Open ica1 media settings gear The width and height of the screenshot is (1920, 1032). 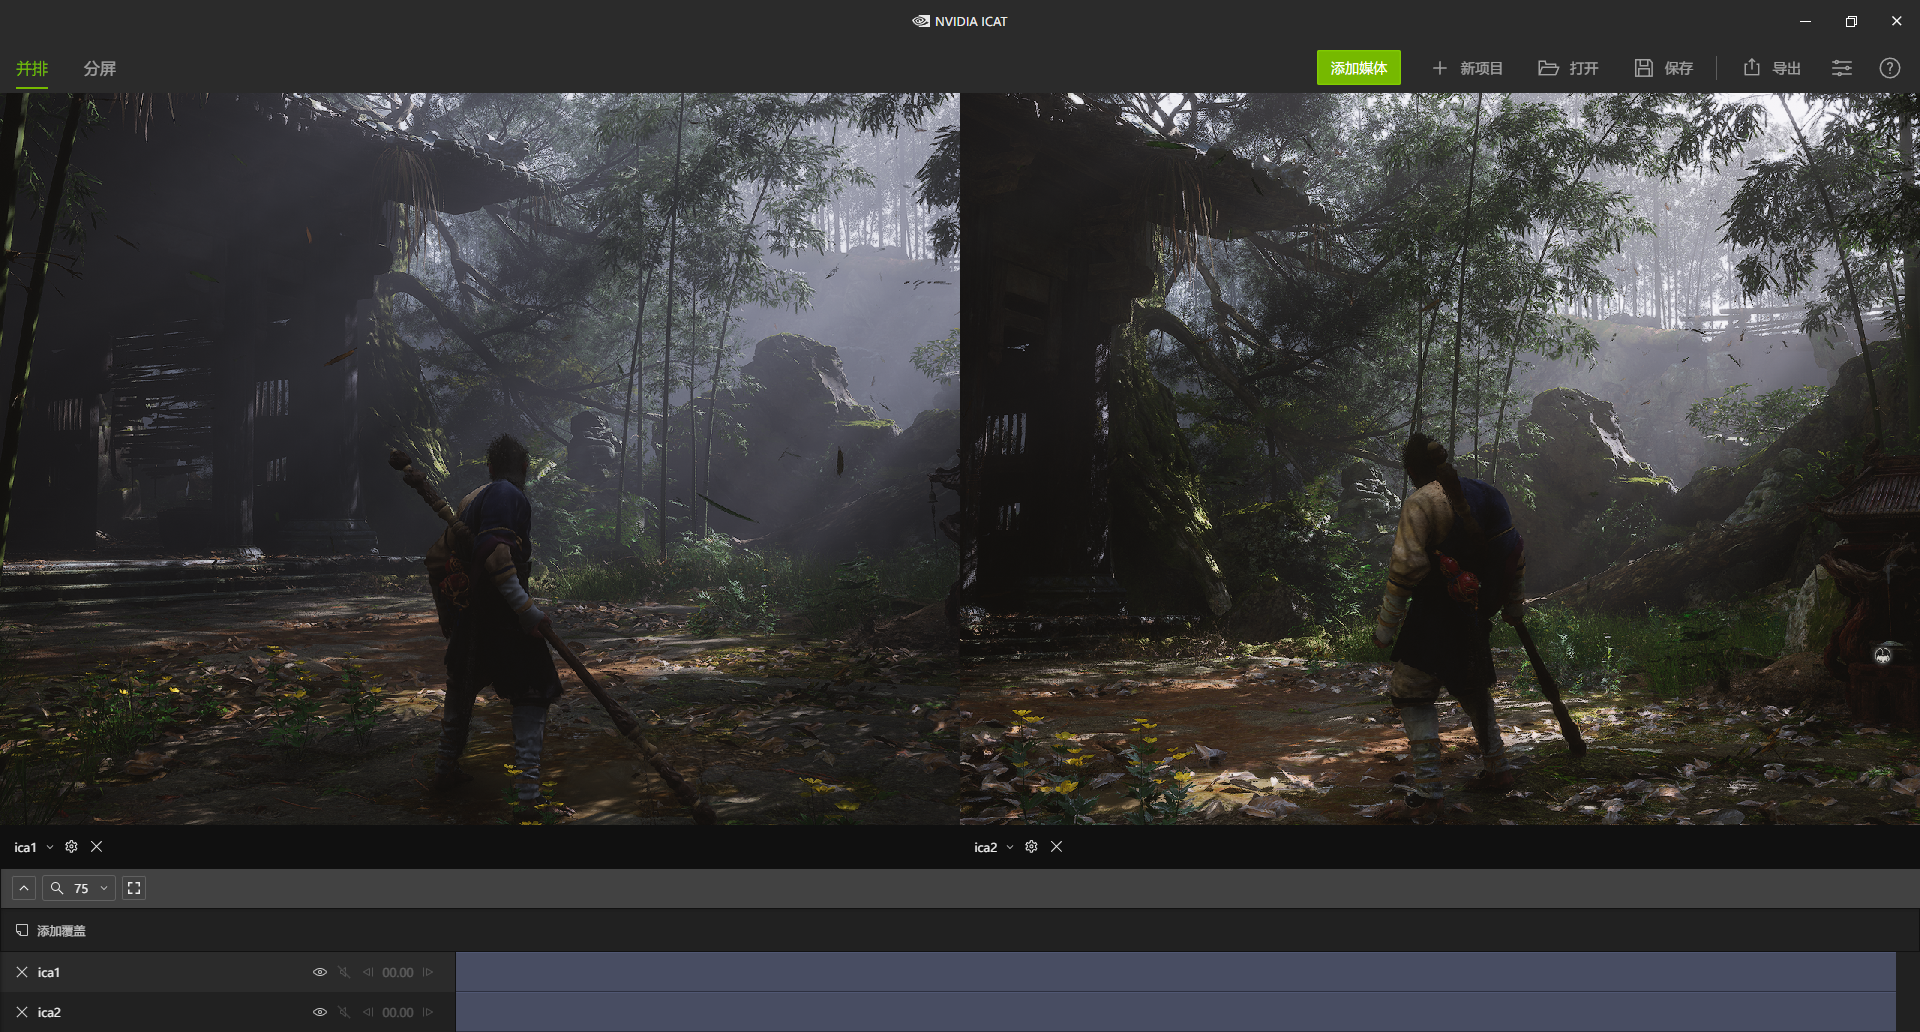click(x=70, y=846)
